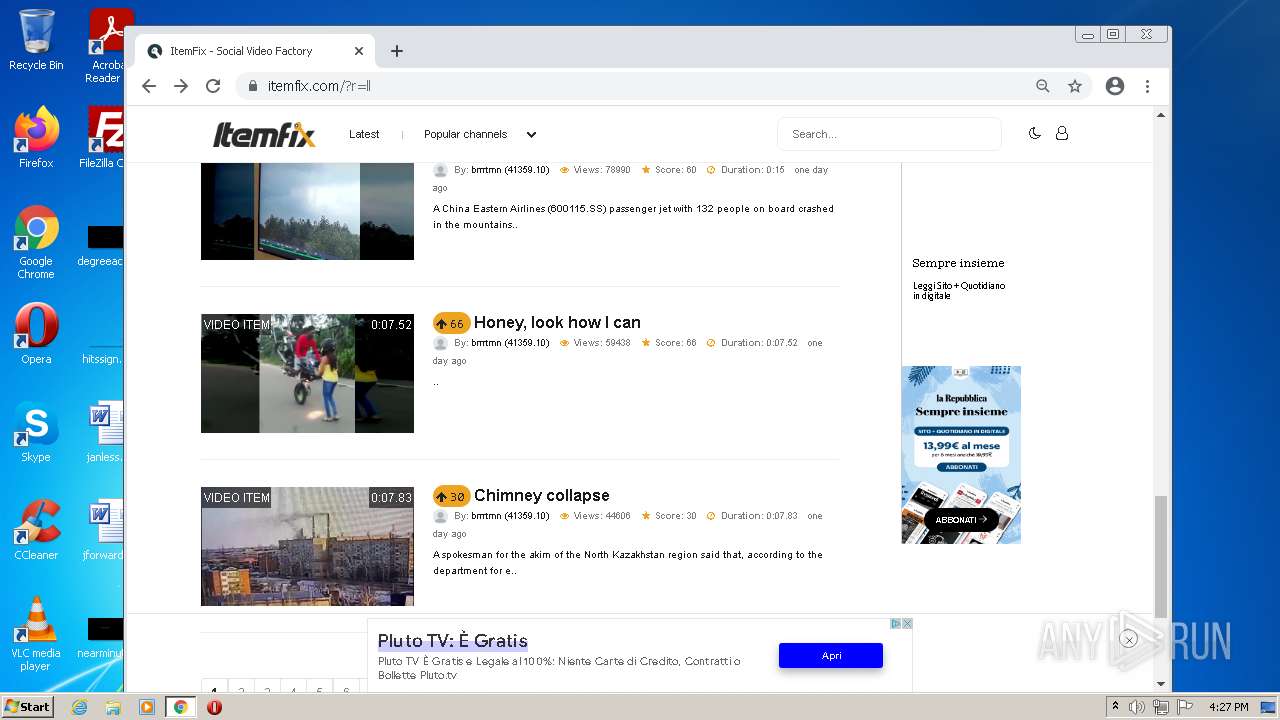Select Google Chrome desktop shortcut
The height and width of the screenshot is (720, 1280).
pos(36,242)
